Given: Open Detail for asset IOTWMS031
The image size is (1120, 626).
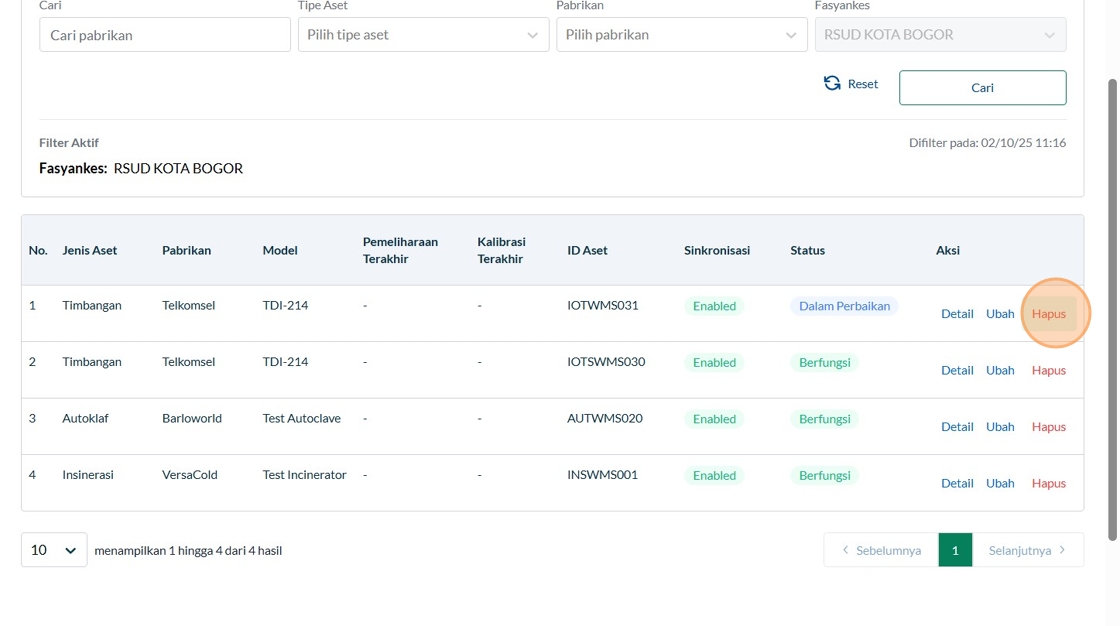Looking at the screenshot, I should pyautogui.click(x=957, y=314).
